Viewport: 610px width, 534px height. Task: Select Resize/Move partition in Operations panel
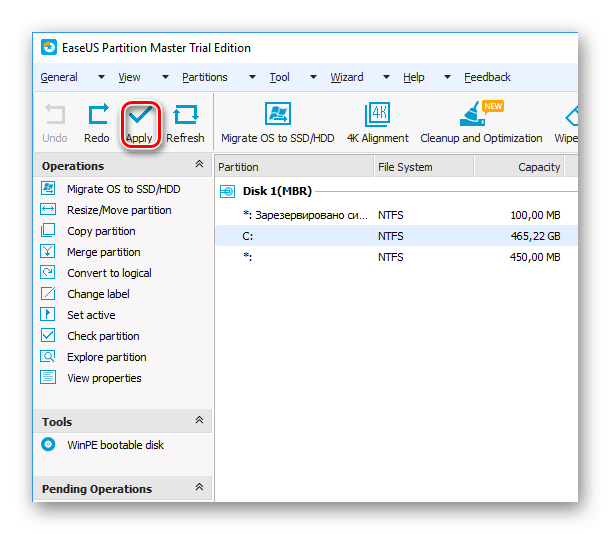tap(118, 210)
